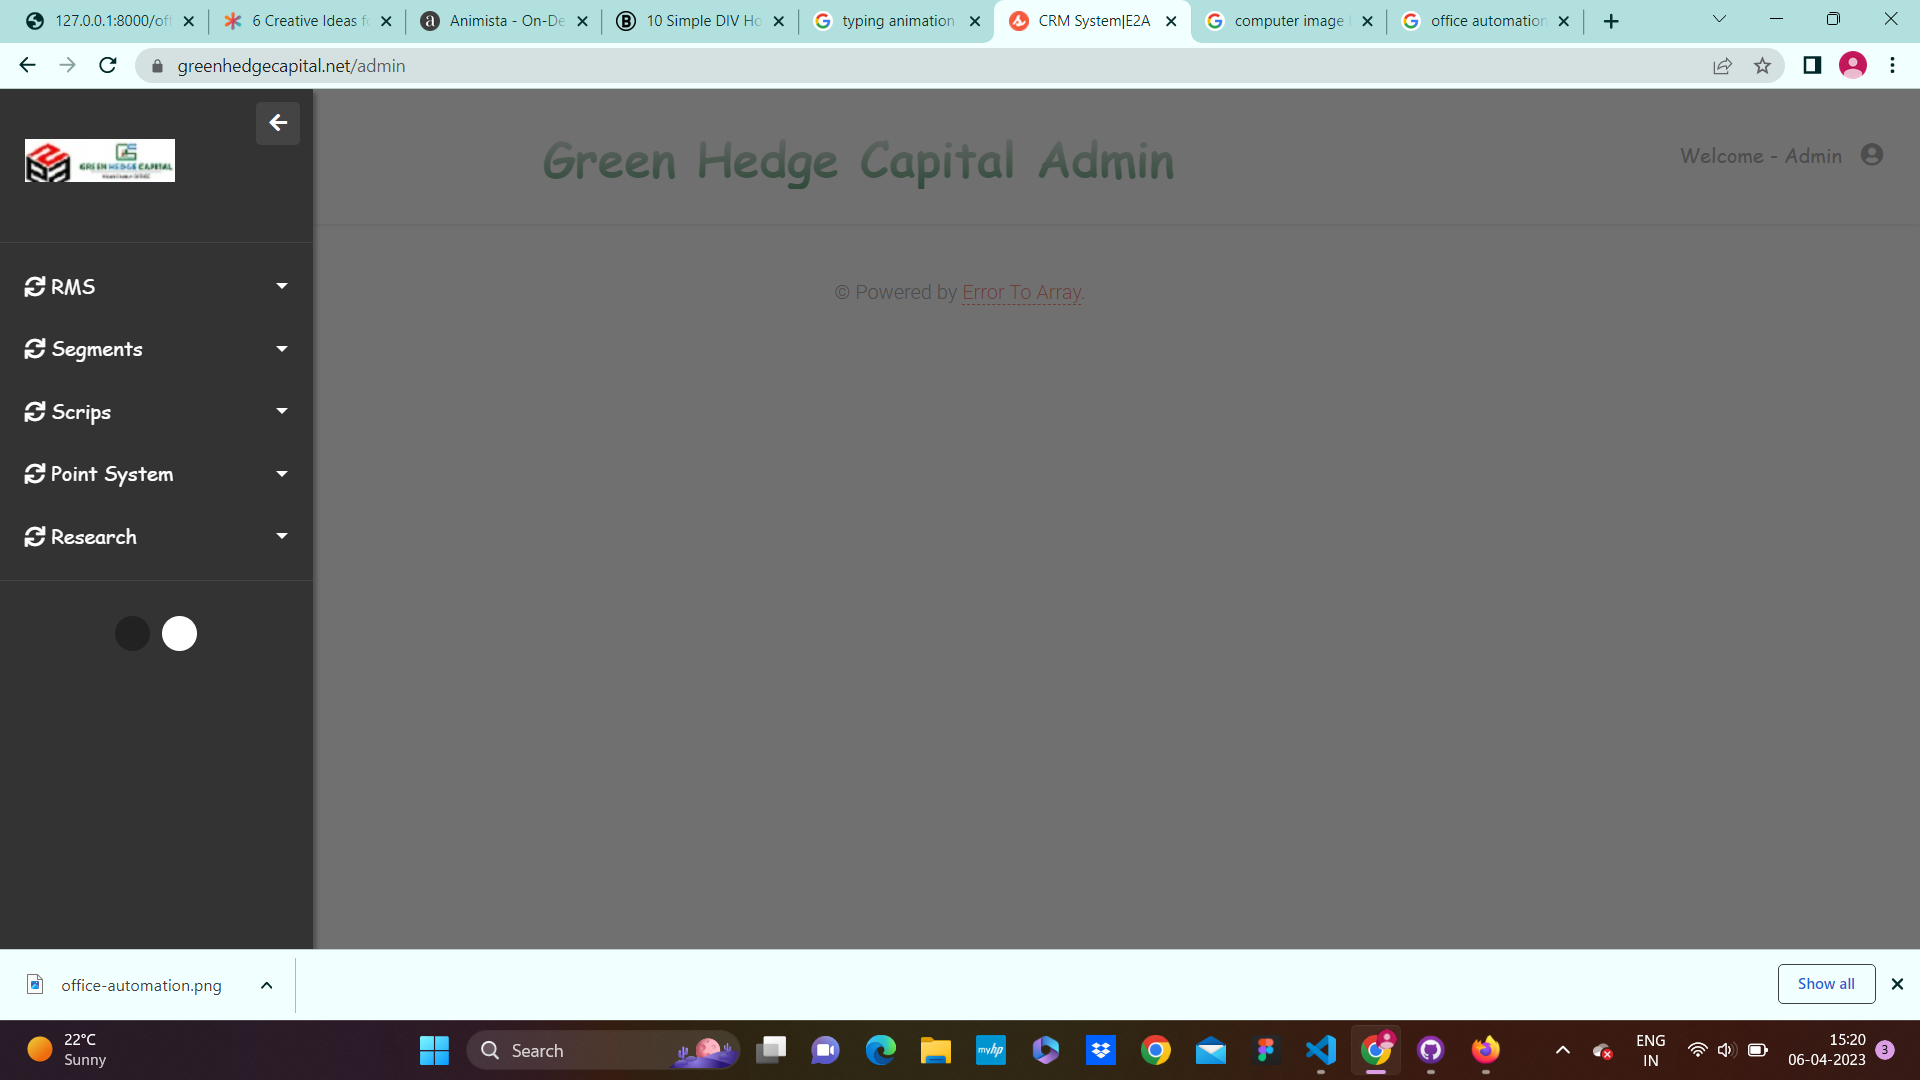The height and width of the screenshot is (1080, 1920).
Task: Close the downloads bar
Action: point(1897,984)
